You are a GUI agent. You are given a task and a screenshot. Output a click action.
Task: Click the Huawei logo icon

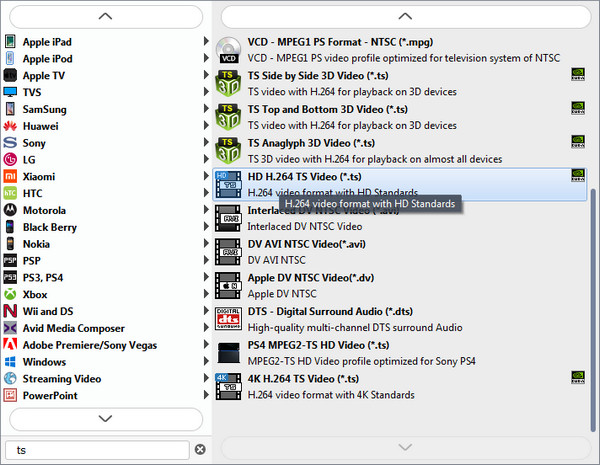click(x=10, y=126)
